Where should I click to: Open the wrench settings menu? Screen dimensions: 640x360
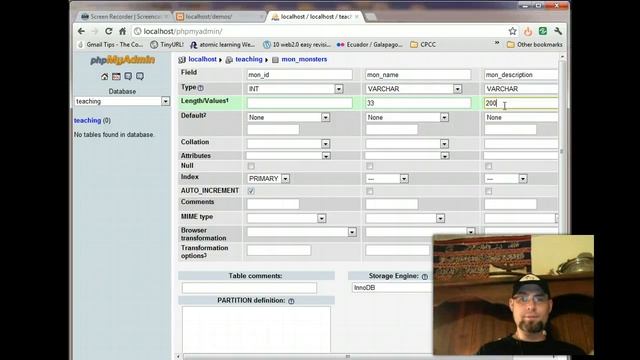pyautogui.click(x=558, y=31)
